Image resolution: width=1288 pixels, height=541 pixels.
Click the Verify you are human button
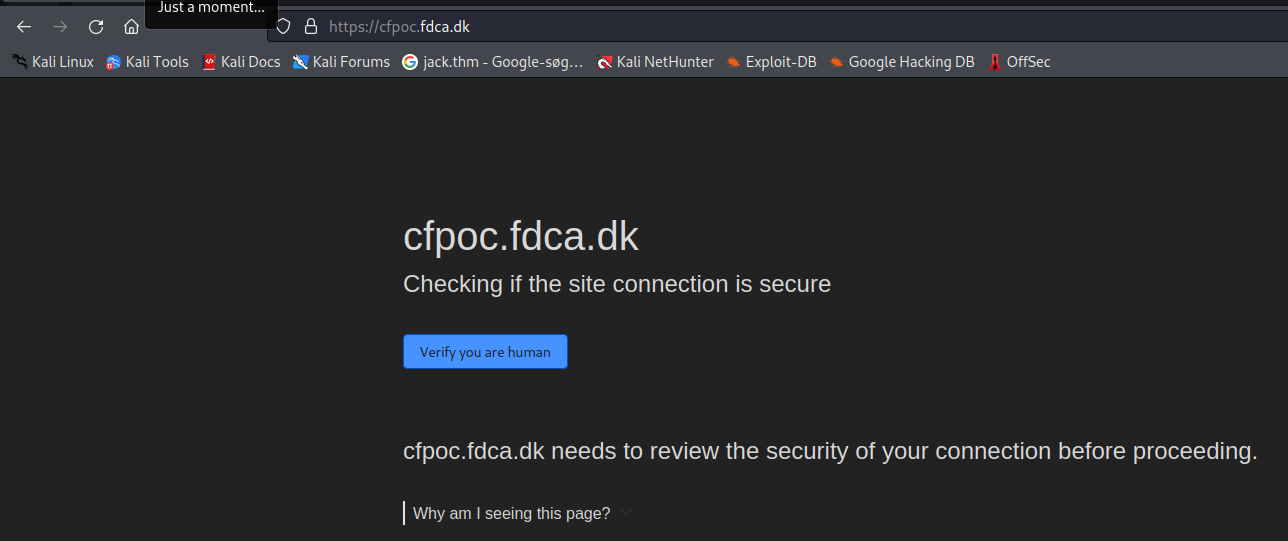point(485,352)
